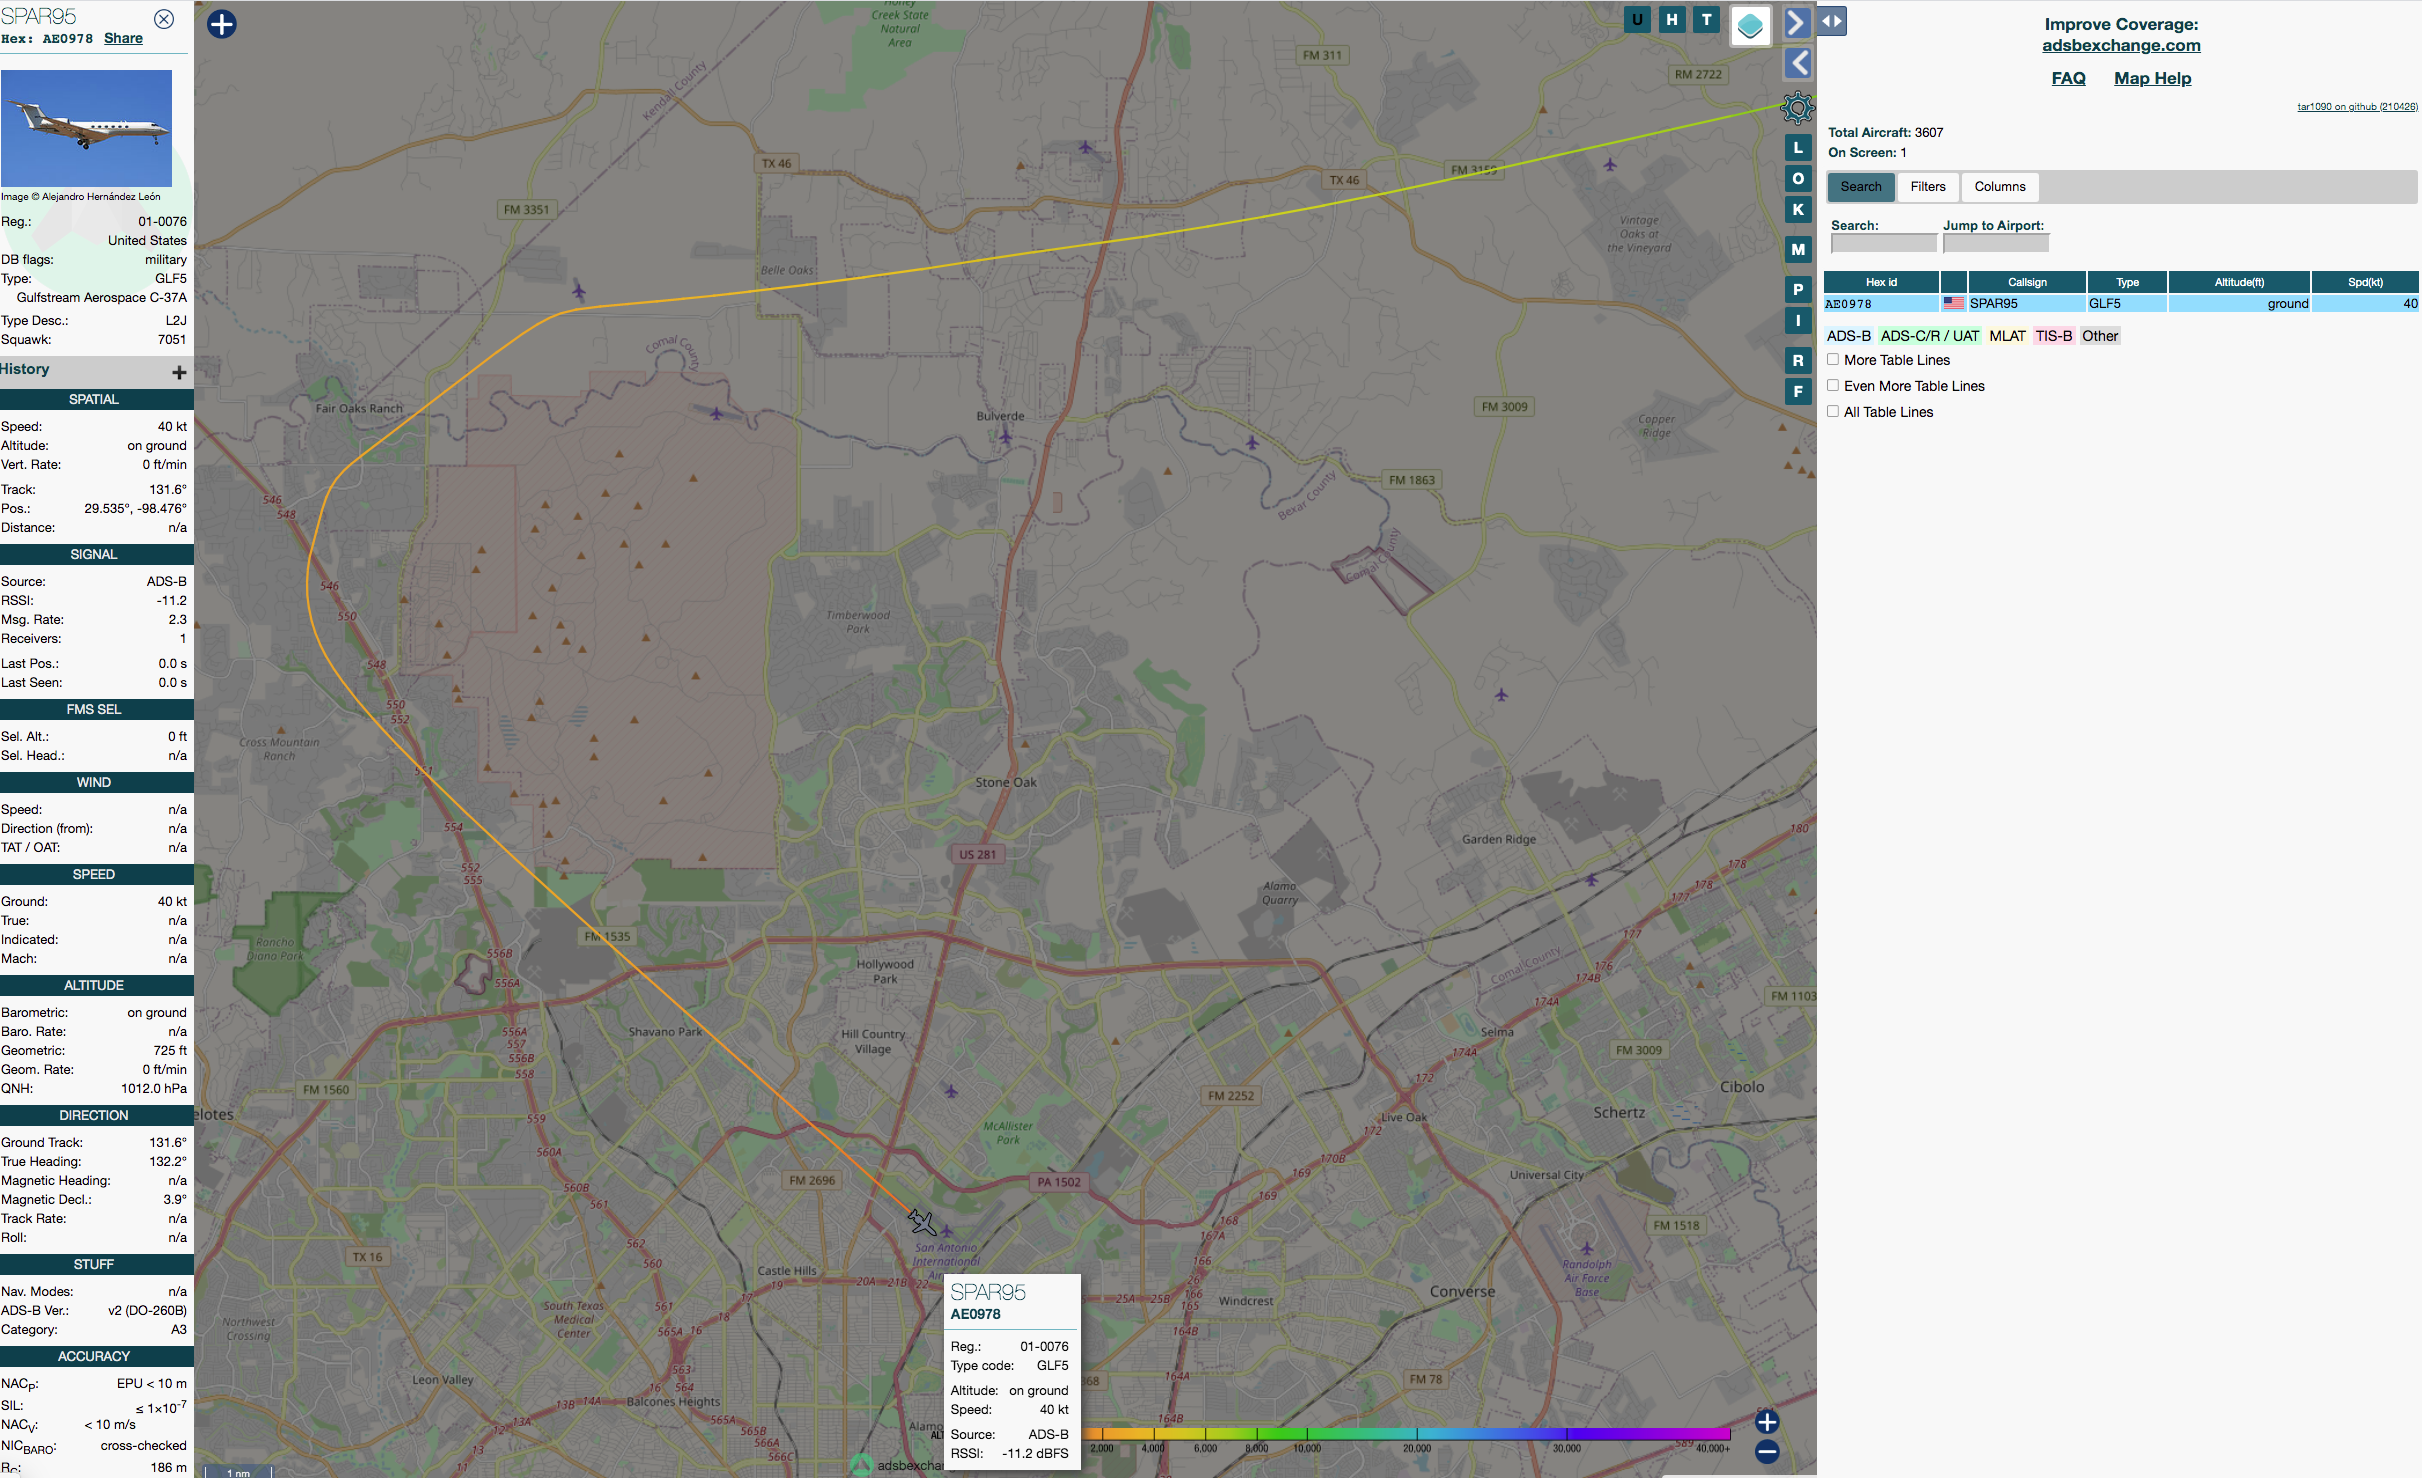Click the airport marker near Bulverde
The width and height of the screenshot is (2422, 1478).
(1005, 437)
